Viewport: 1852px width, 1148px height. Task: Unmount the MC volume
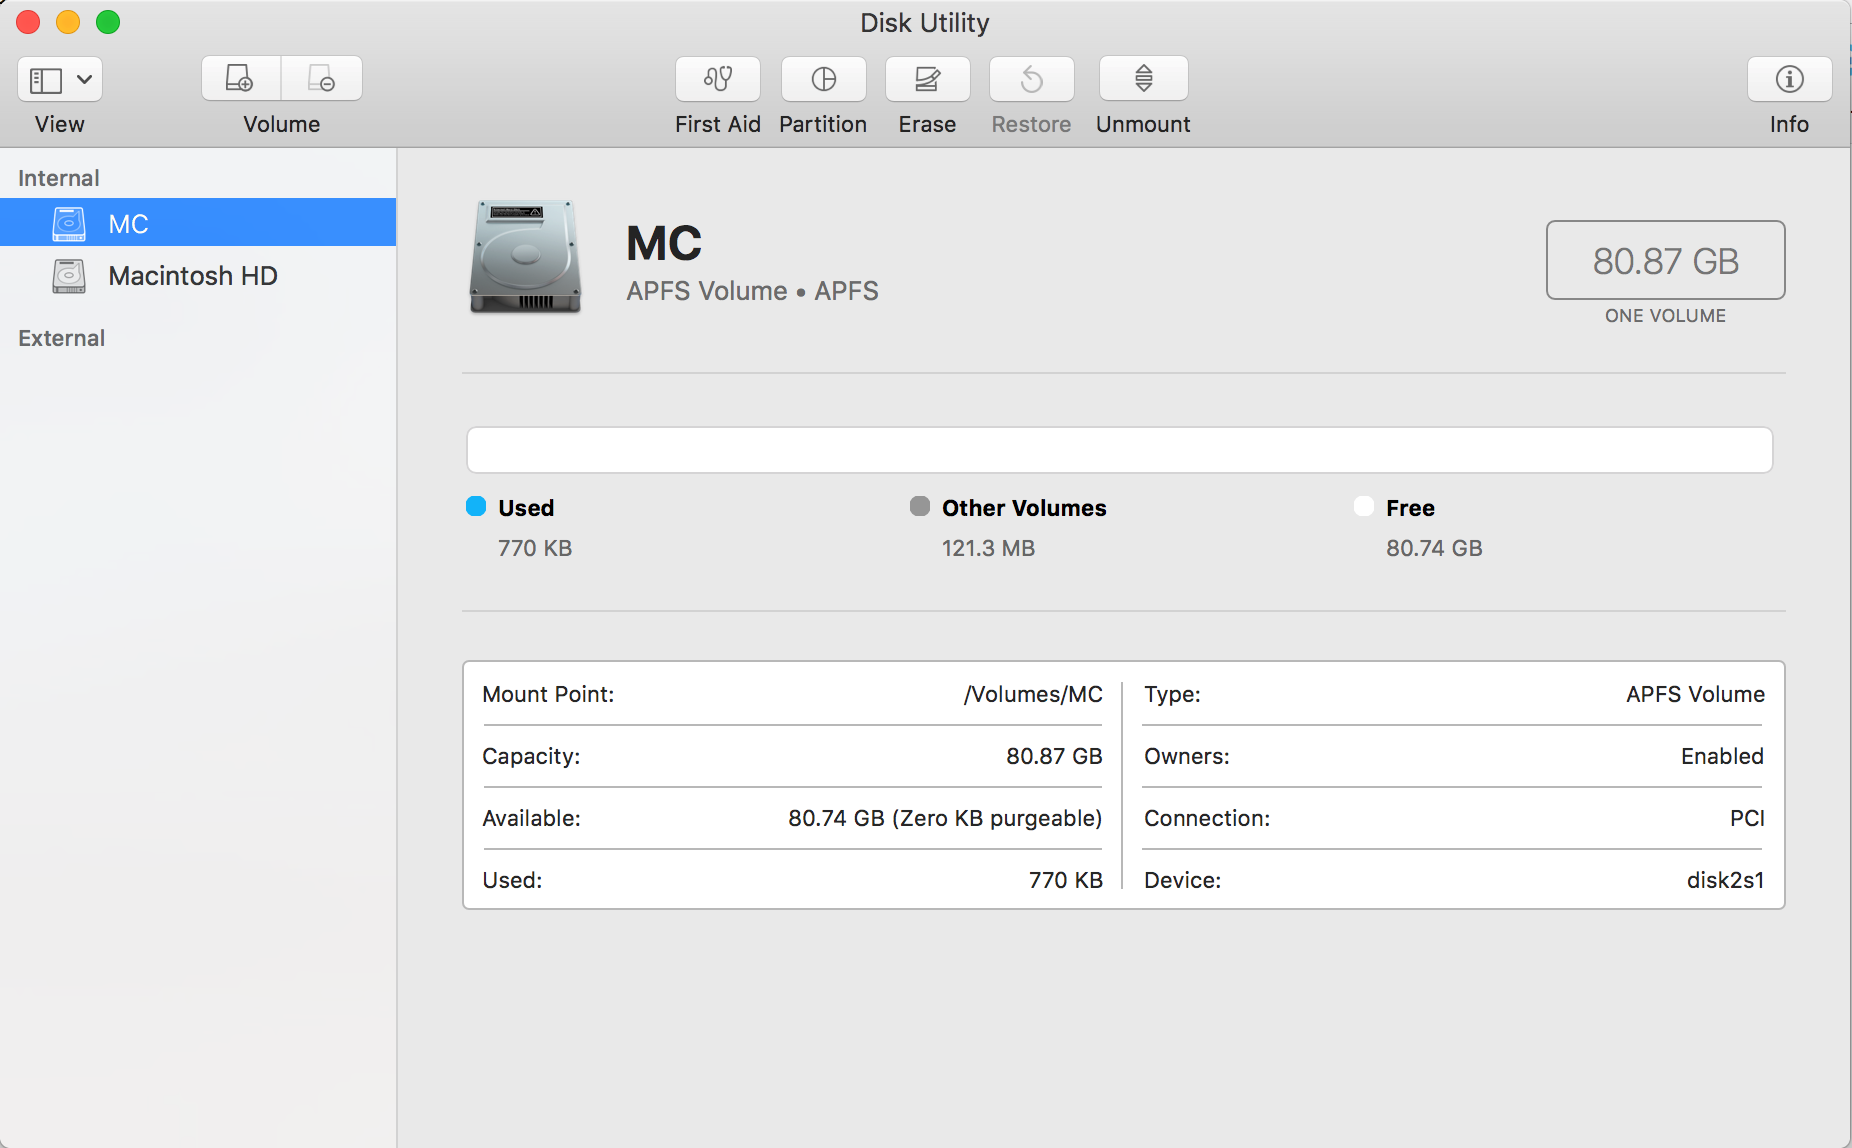(1142, 79)
